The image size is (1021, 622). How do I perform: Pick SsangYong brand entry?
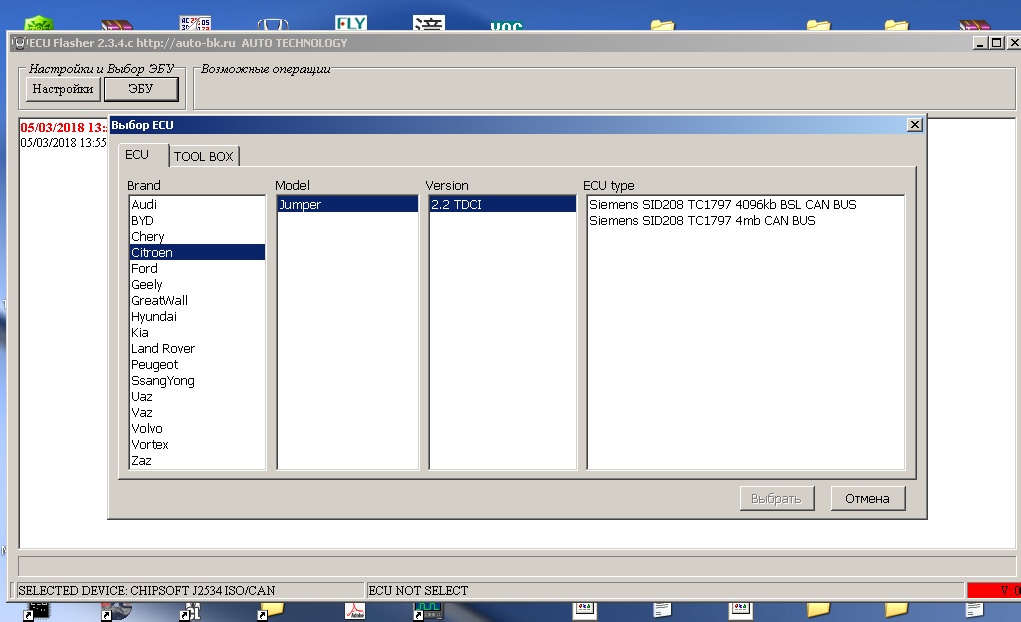(x=197, y=380)
